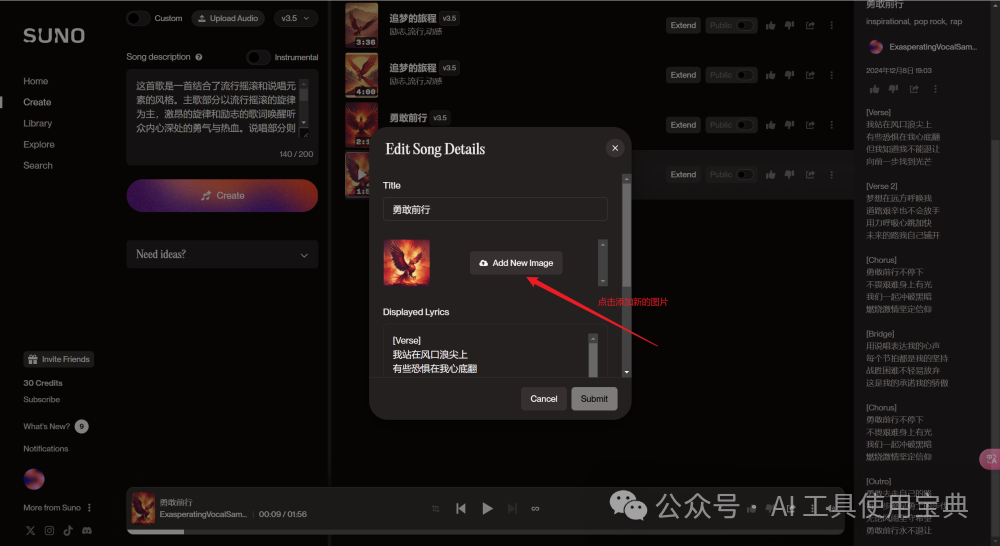
Task: Open Notifications in sidebar
Action: point(46,448)
